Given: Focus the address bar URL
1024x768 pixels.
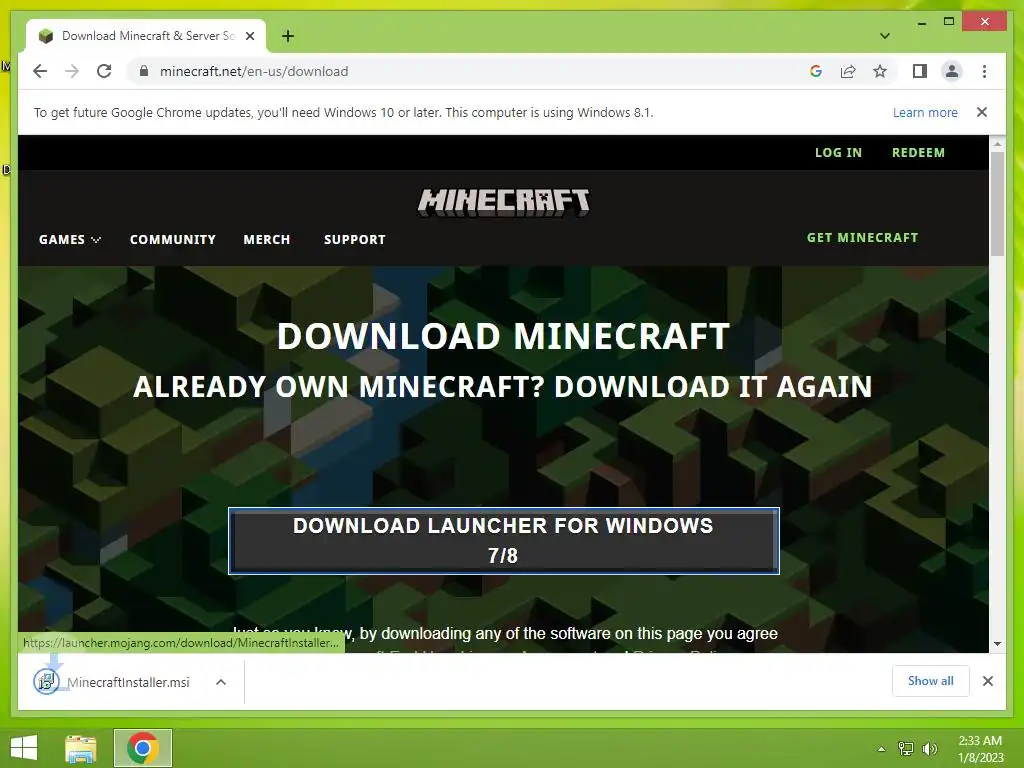Looking at the screenshot, I should coord(254,71).
